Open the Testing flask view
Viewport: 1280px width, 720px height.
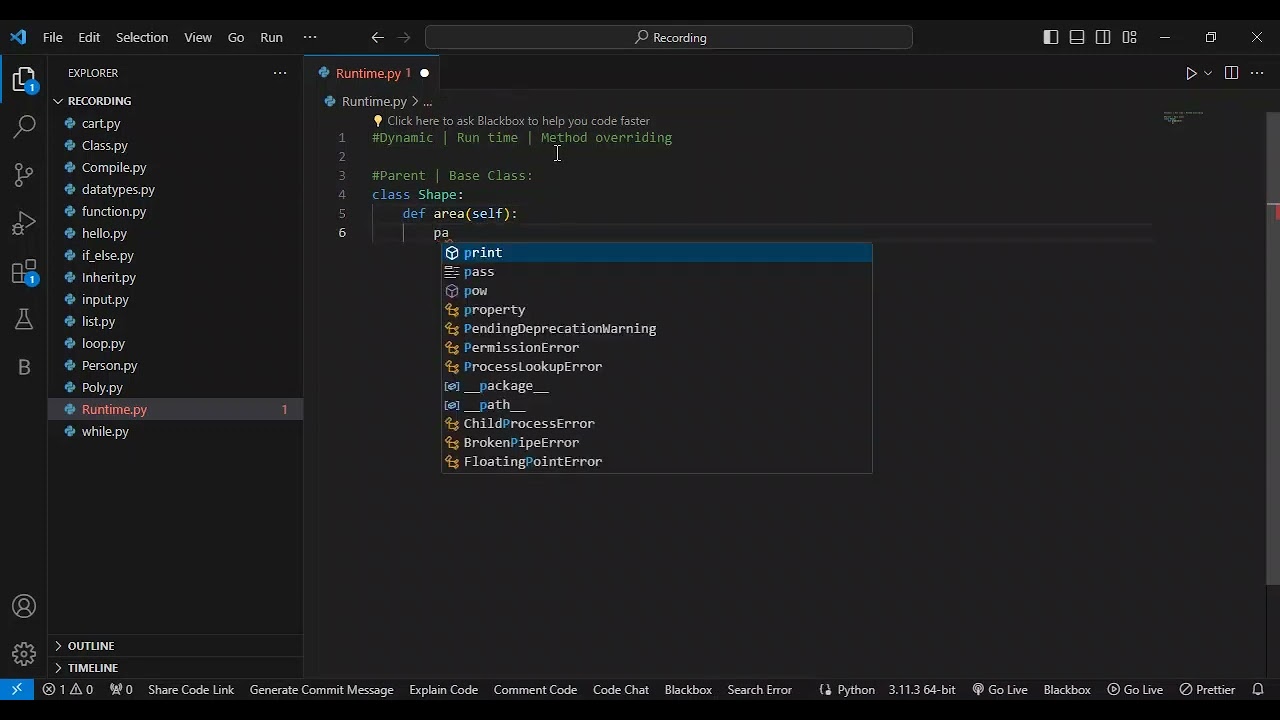click(24, 319)
